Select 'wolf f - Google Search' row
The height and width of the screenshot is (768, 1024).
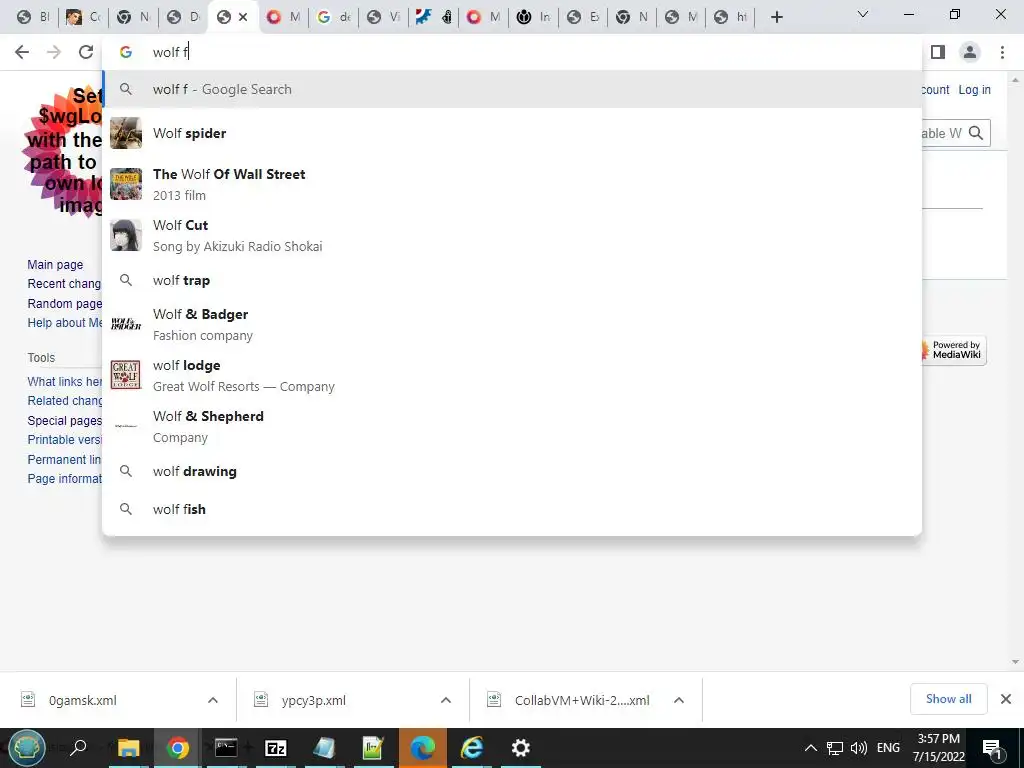click(x=513, y=89)
